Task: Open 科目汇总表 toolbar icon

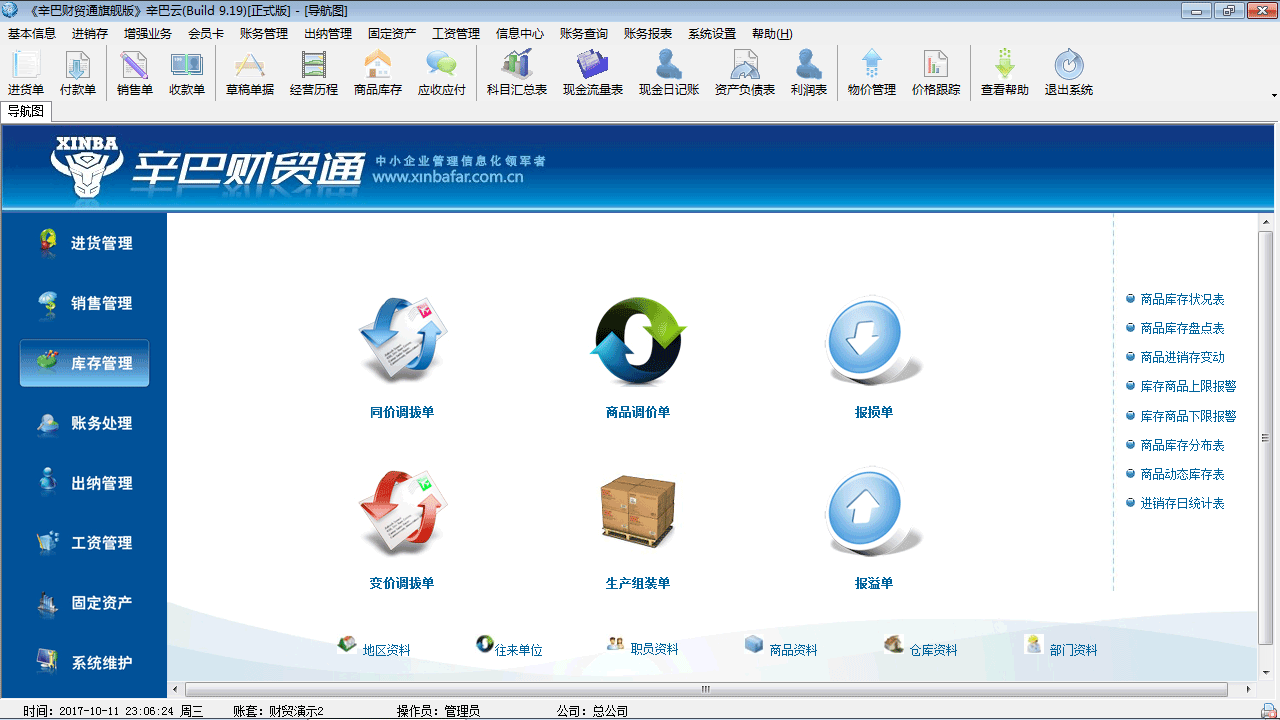Action: coord(517,73)
